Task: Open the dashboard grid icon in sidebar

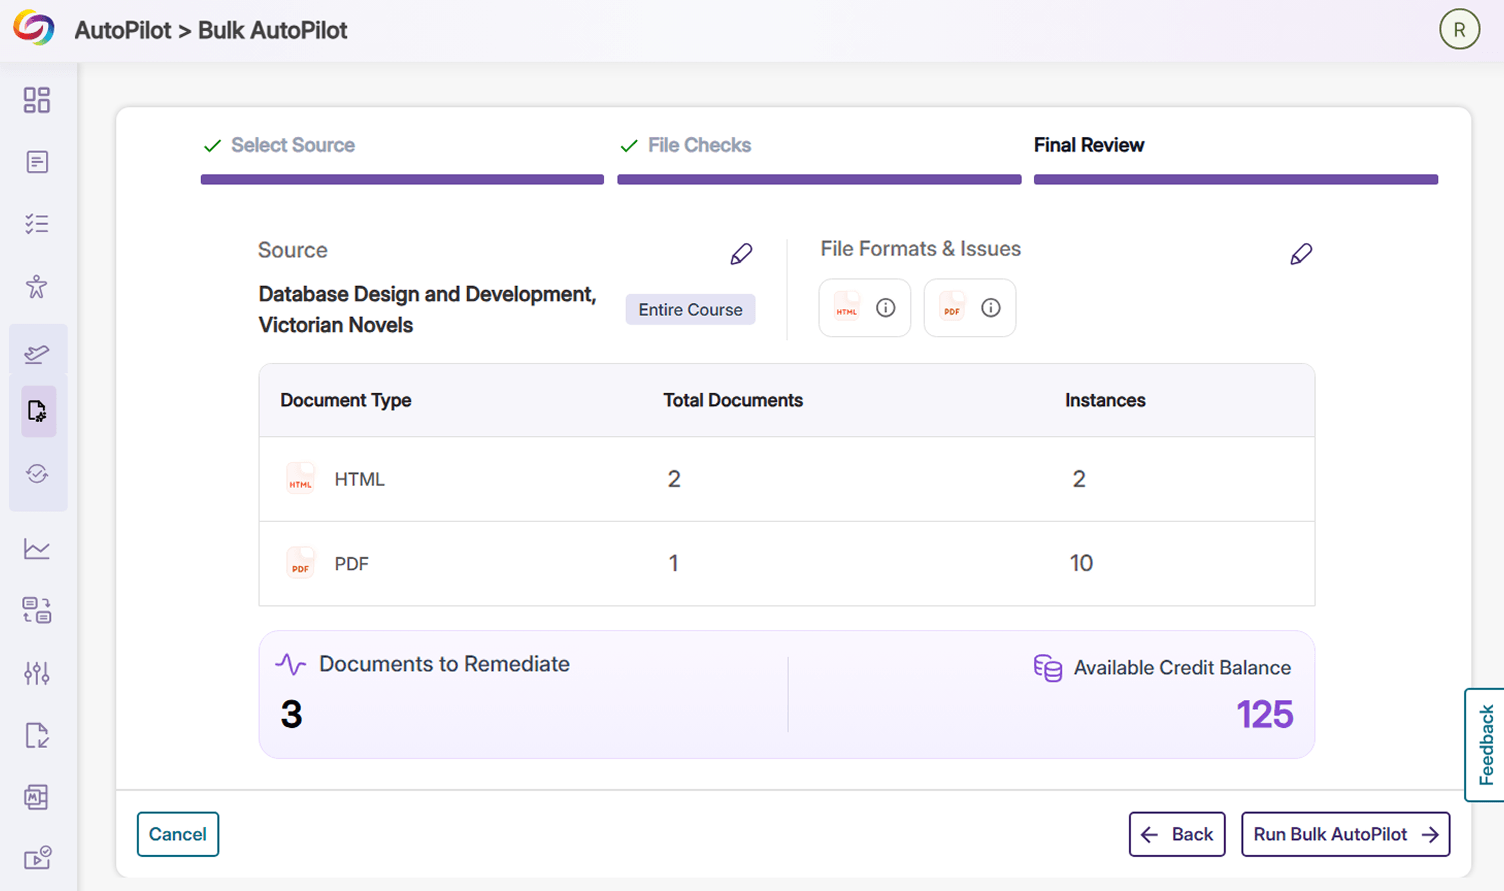Action: (37, 100)
